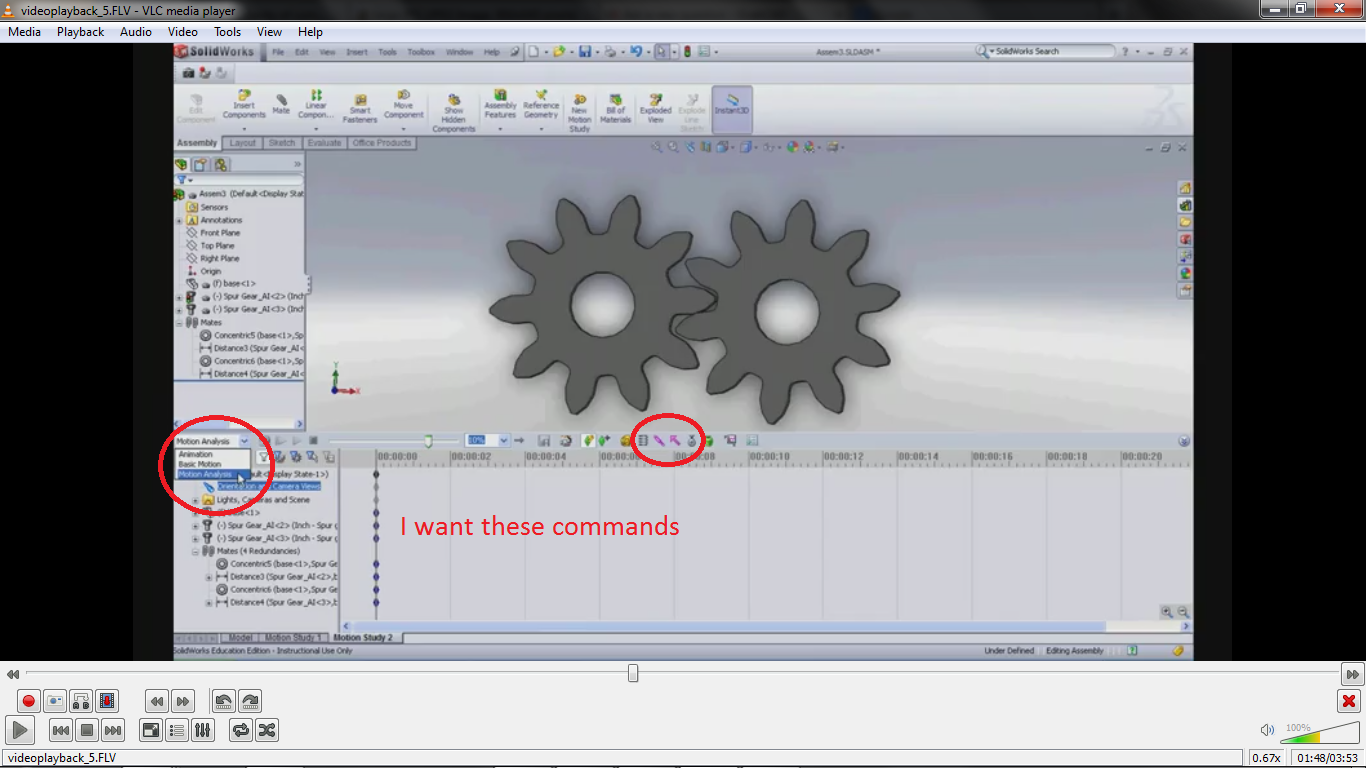
Task: Click the Mate tool in SolidWorks
Action: coord(282,104)
